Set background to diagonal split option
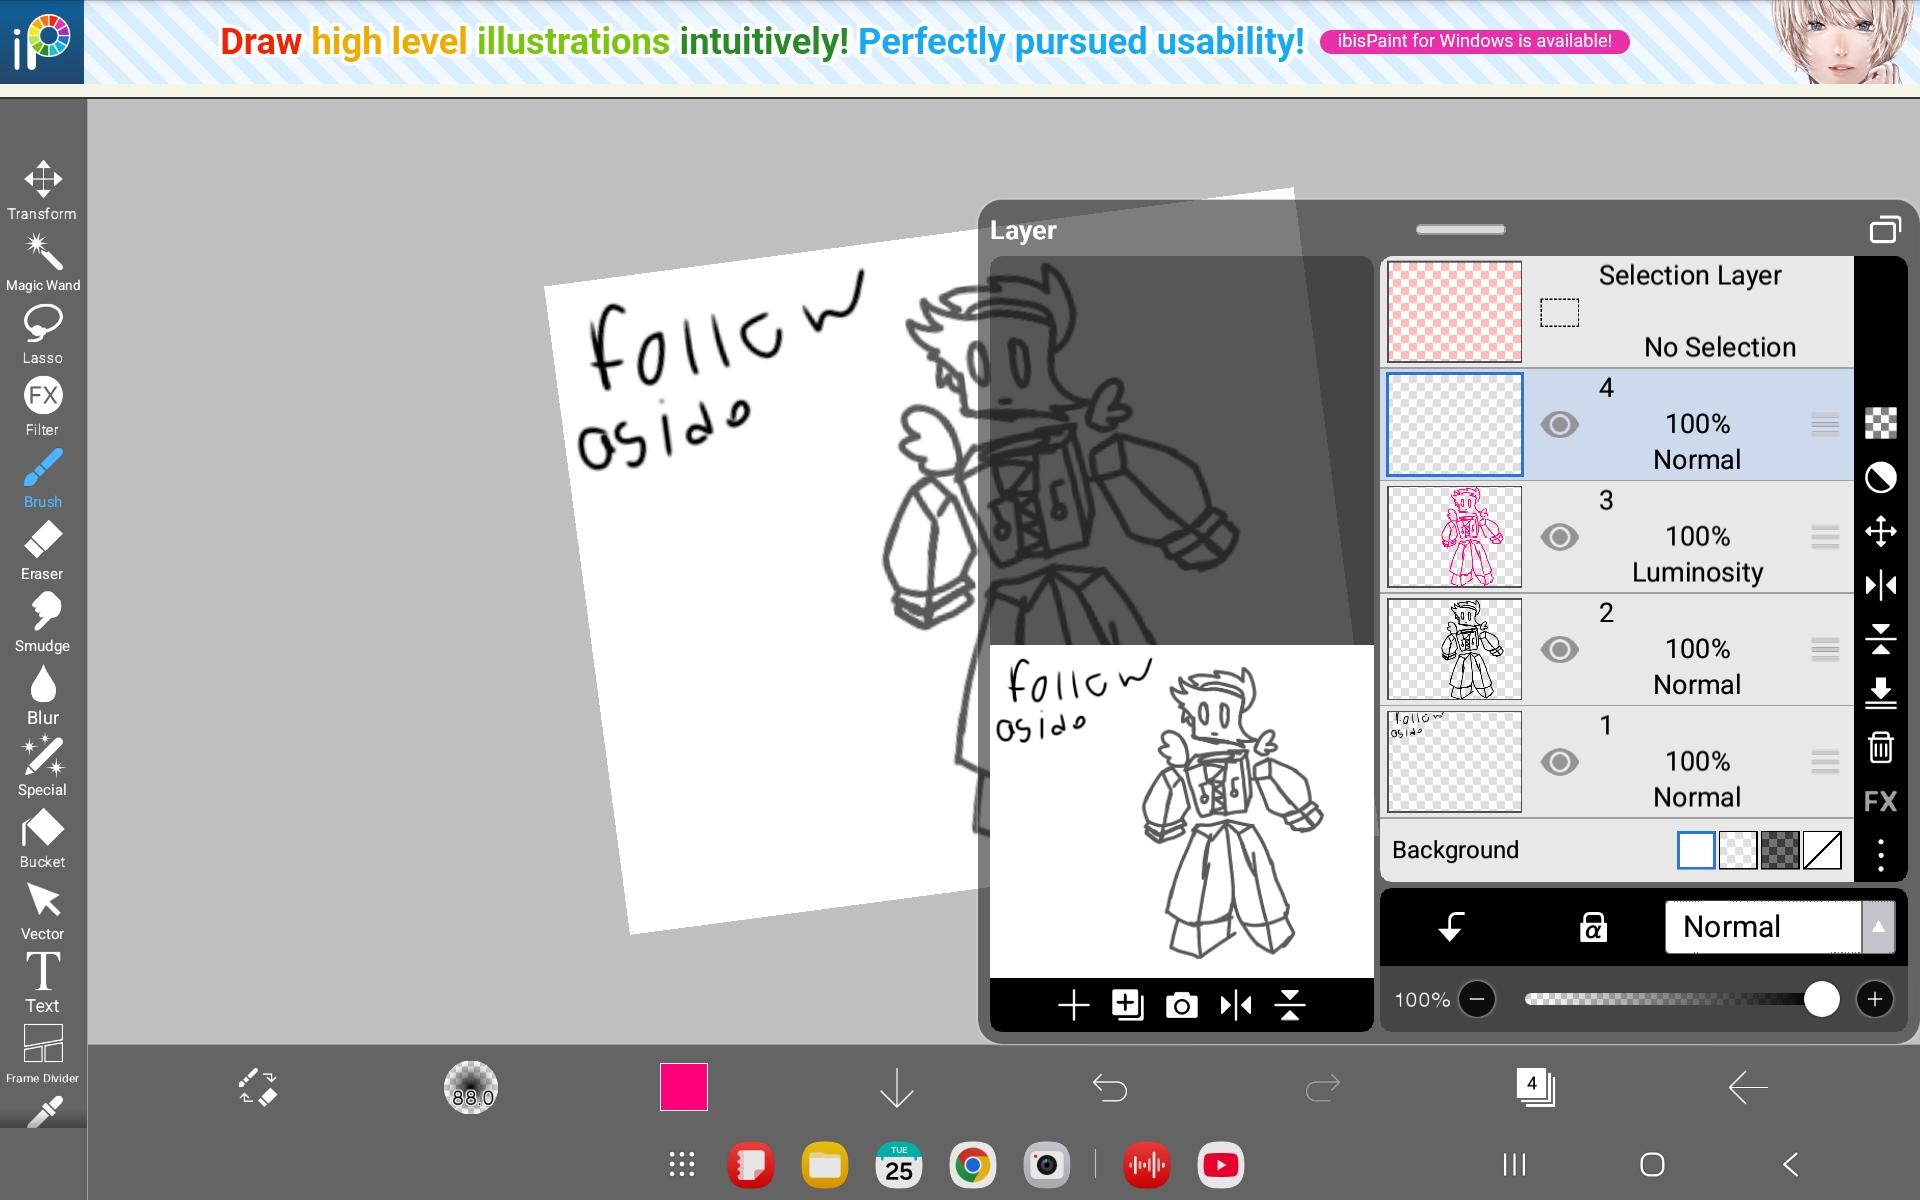 pyautogui.click(x=1822, y=850)
